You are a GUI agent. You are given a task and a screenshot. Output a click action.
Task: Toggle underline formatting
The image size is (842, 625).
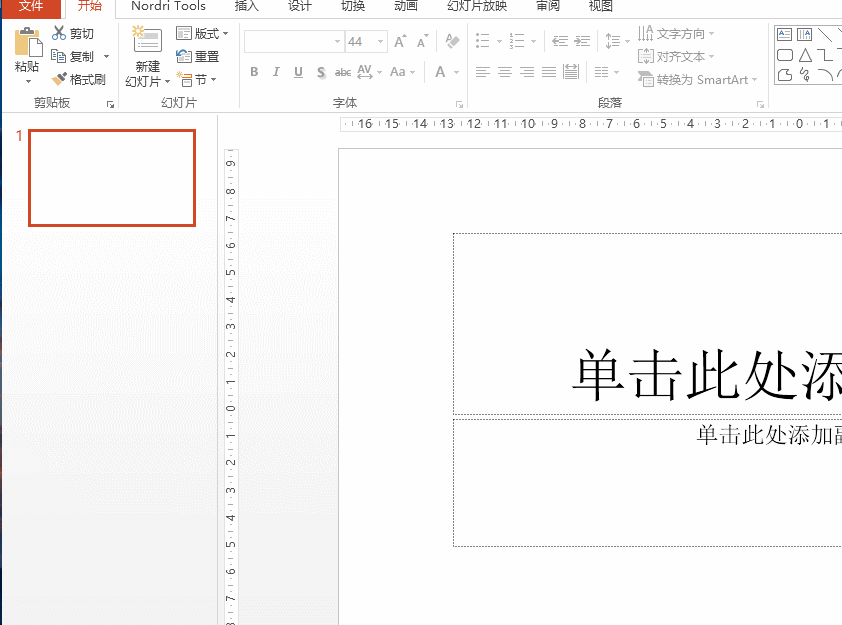pyautogui.click(x=298, y=72)
